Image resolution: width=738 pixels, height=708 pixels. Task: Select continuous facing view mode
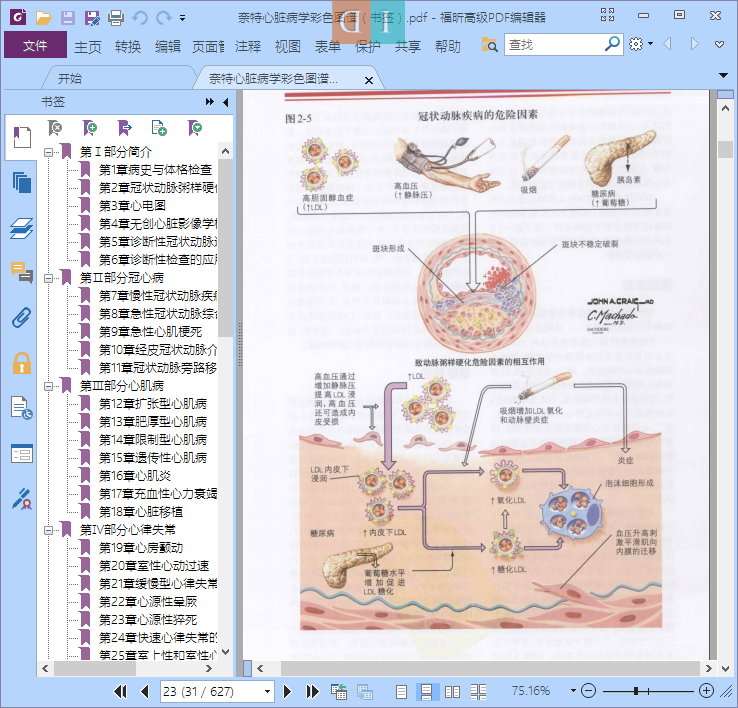tap(478, 691)
